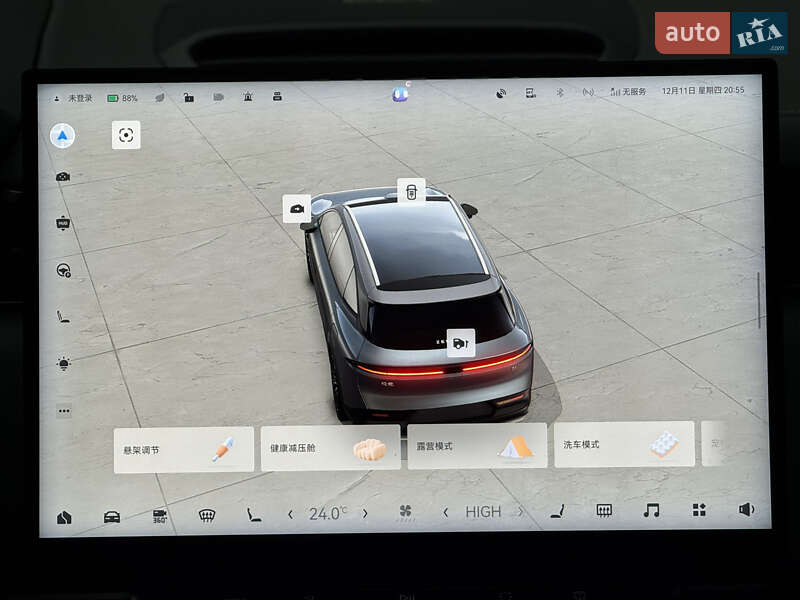Expand the three-dots more menu

[64, 410]
